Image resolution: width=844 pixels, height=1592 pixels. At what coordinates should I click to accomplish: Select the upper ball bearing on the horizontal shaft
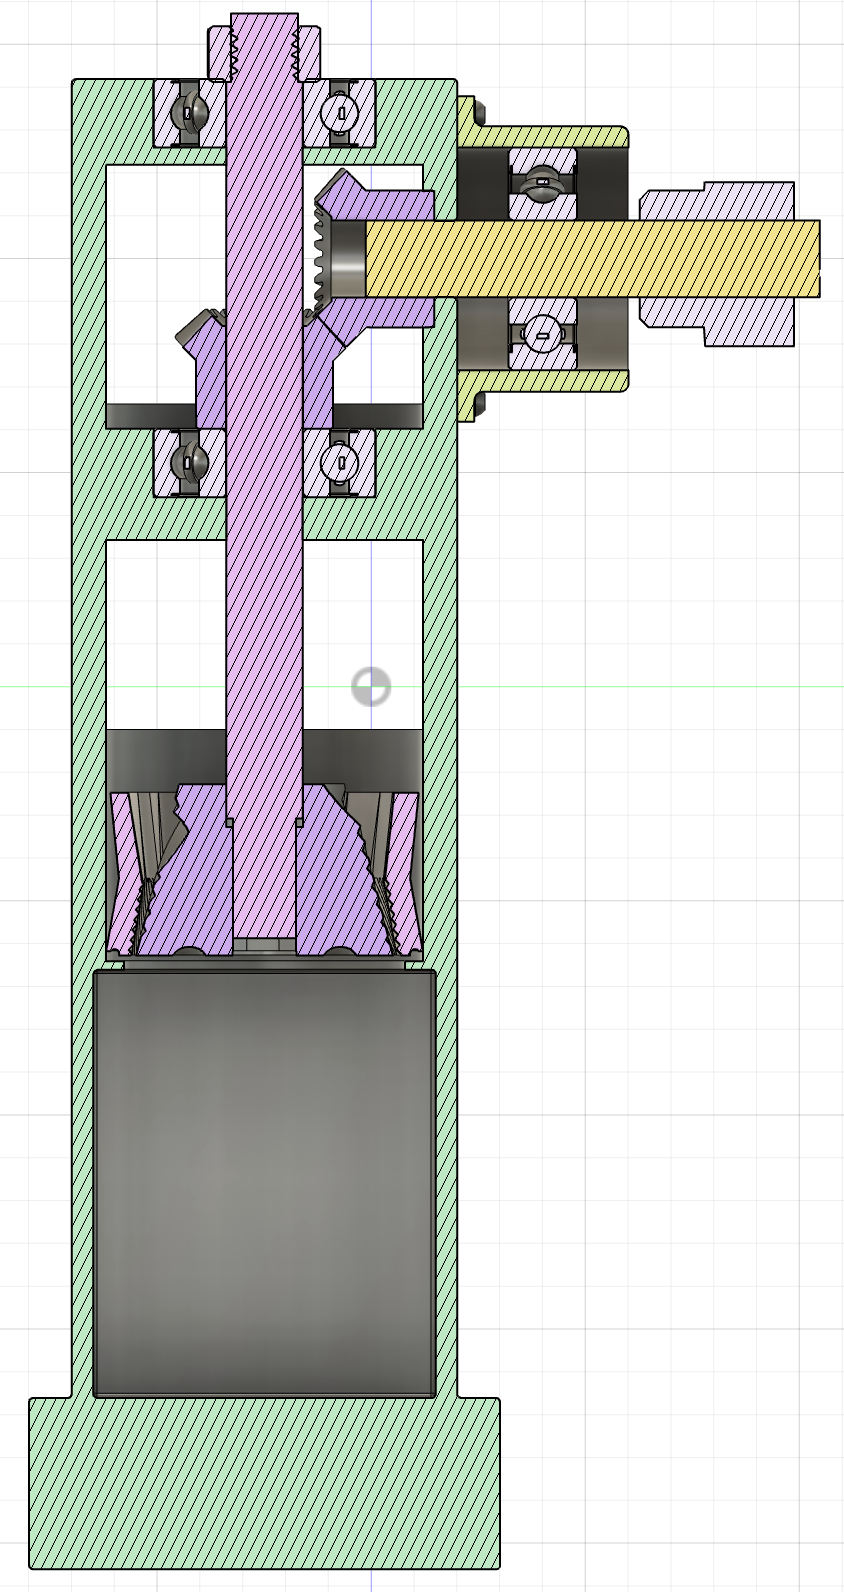[x=543, y=183]
